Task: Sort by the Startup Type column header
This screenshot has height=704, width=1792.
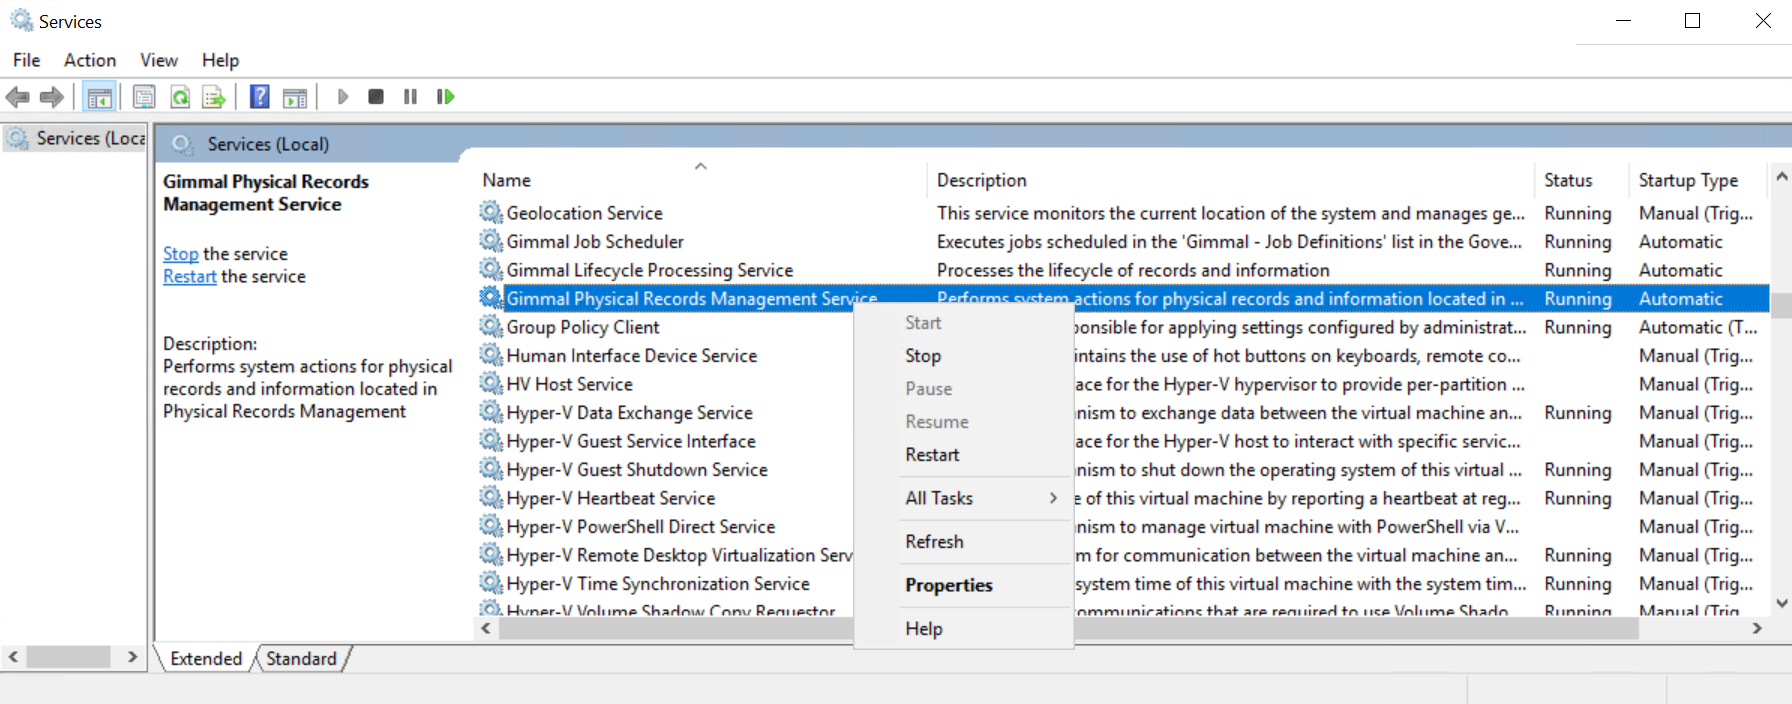Action: click(x=1688, y=180)
